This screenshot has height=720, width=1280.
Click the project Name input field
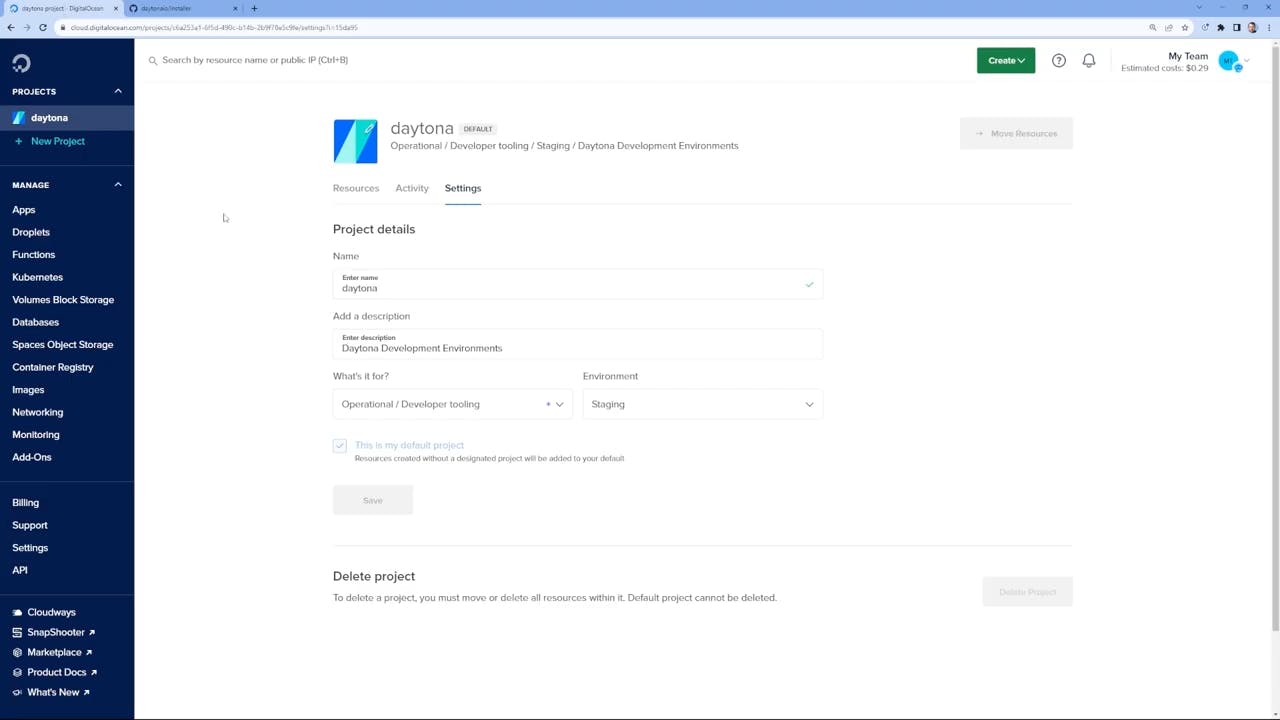pyautogui.click(x=578, y=284)
